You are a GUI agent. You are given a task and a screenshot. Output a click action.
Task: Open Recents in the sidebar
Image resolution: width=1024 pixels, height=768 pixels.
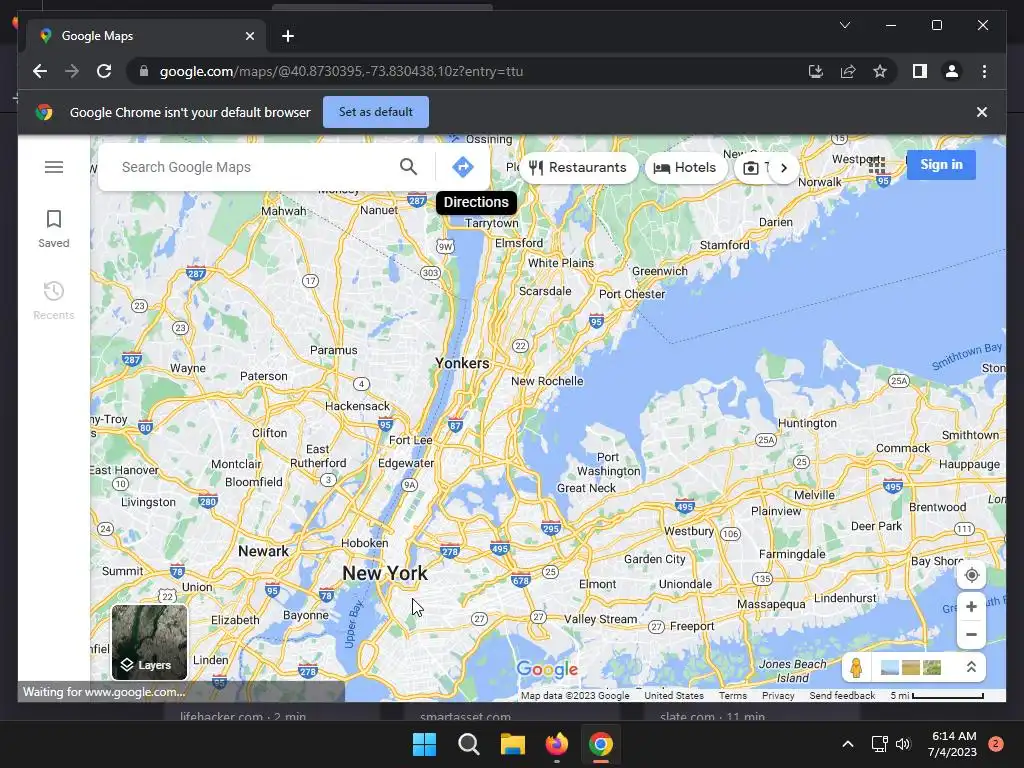point(54,300)
